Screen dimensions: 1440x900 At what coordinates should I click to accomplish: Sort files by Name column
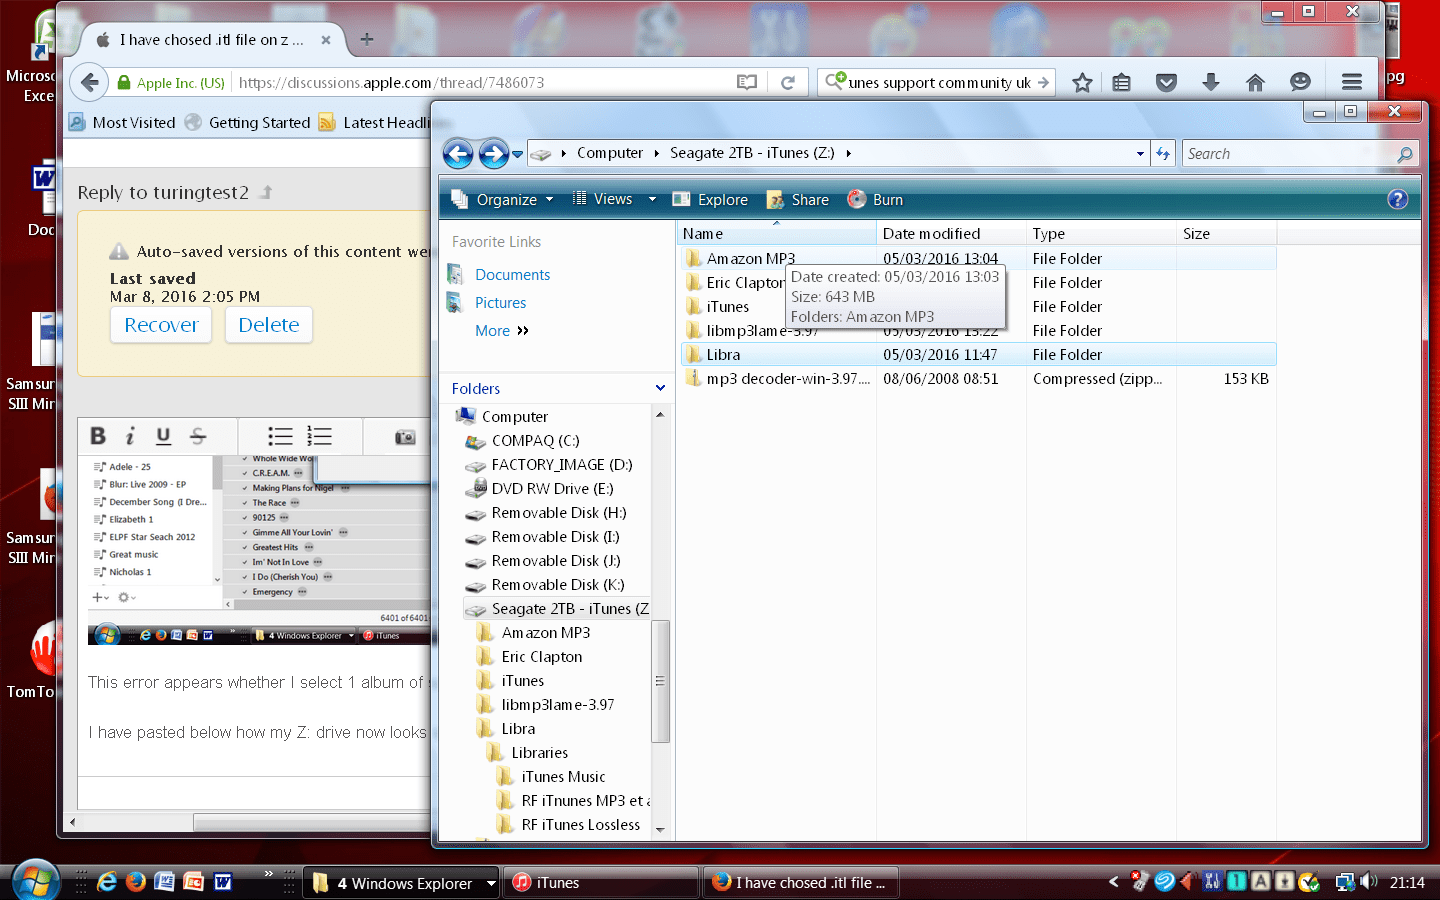tap(776, 234)
